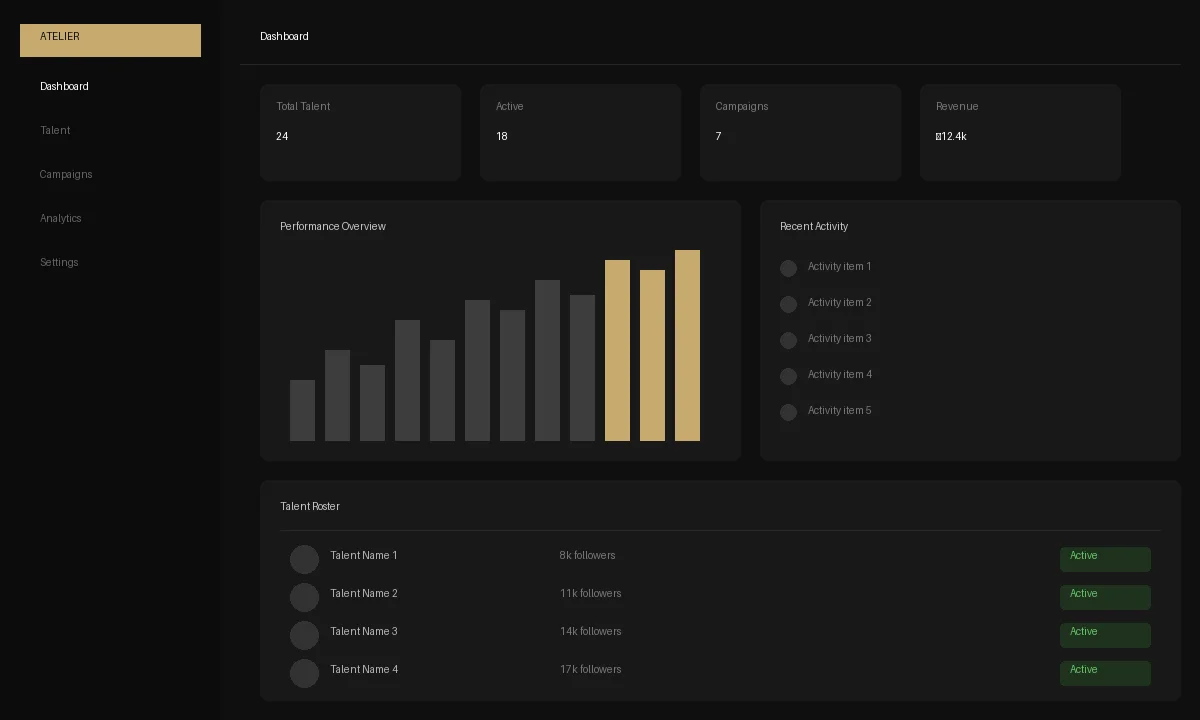Open Talent Name 3's avatar
This screenshot has height=720, width=1200.
[x=304, y=635]
